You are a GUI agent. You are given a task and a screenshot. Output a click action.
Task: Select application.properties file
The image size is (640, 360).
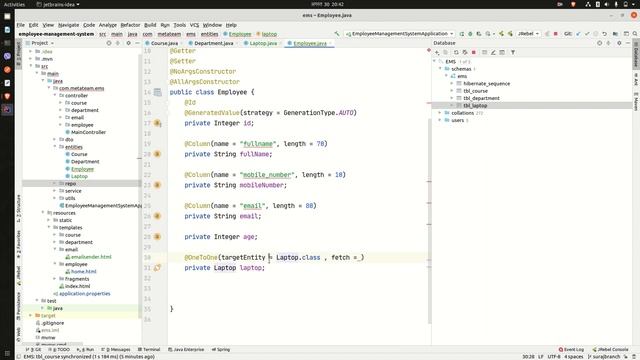pyautogui.click(x=84, y=294)
